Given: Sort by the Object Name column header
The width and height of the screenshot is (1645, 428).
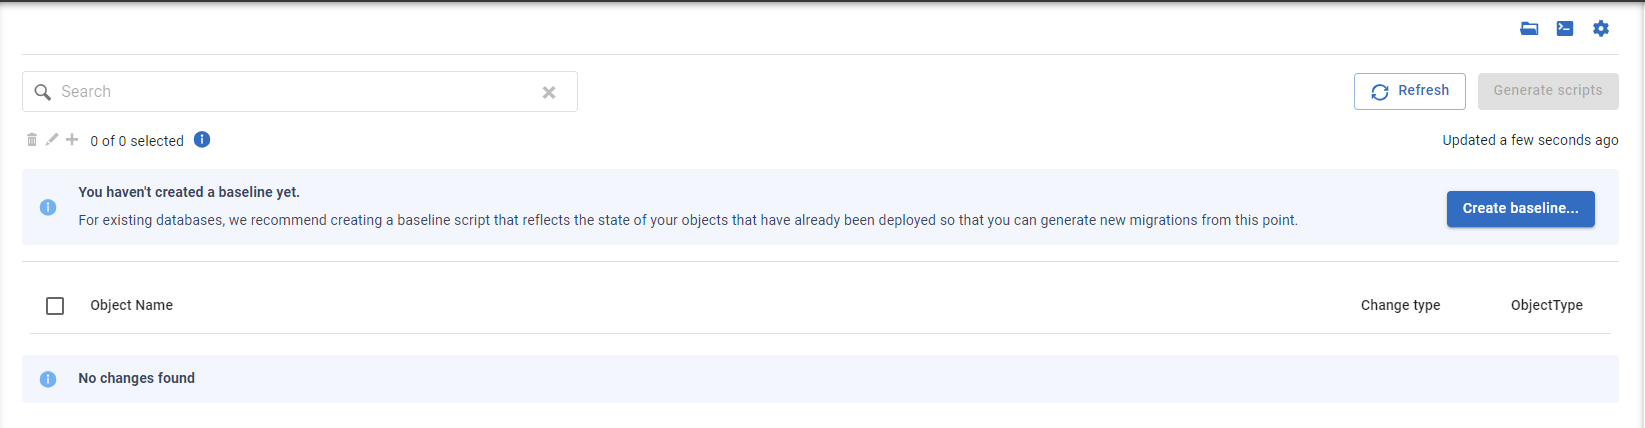Looking at the screenshot, I should coord(132,305).
